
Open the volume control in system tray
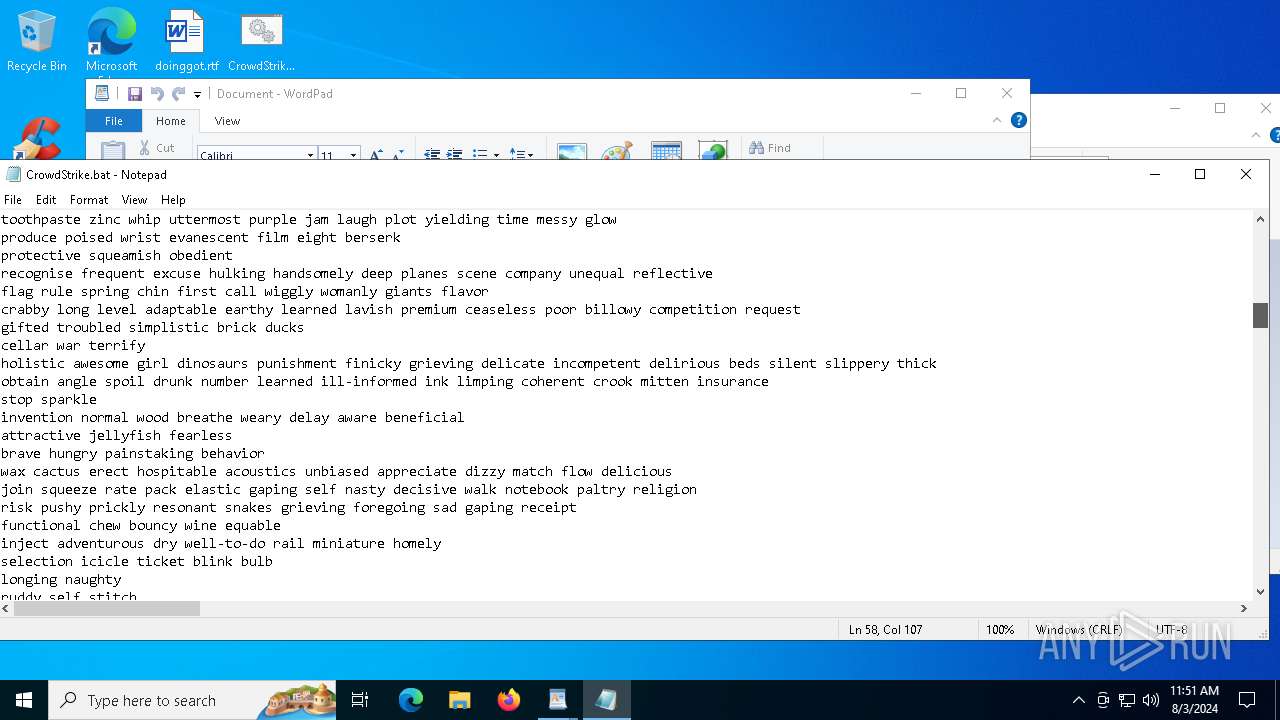point(1151,700)
